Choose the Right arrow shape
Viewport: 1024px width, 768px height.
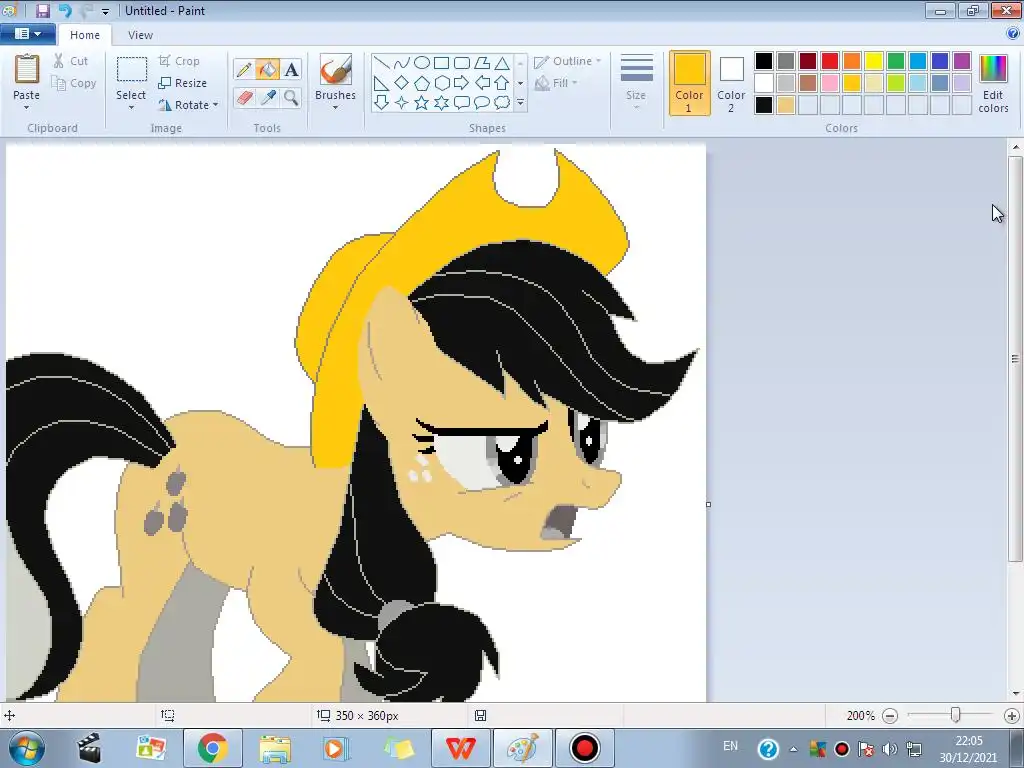pyautogui.click(x=462, y=83)
